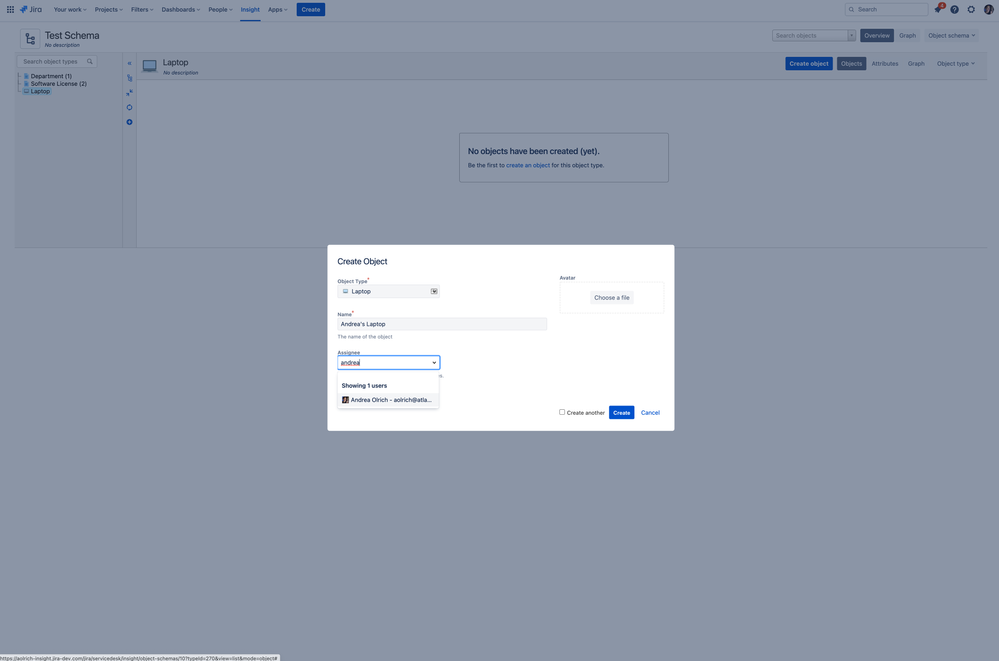Click Create in the dialog
Image resolution: width=999 pixels, height=661 pixels.
tap(621, 412)
